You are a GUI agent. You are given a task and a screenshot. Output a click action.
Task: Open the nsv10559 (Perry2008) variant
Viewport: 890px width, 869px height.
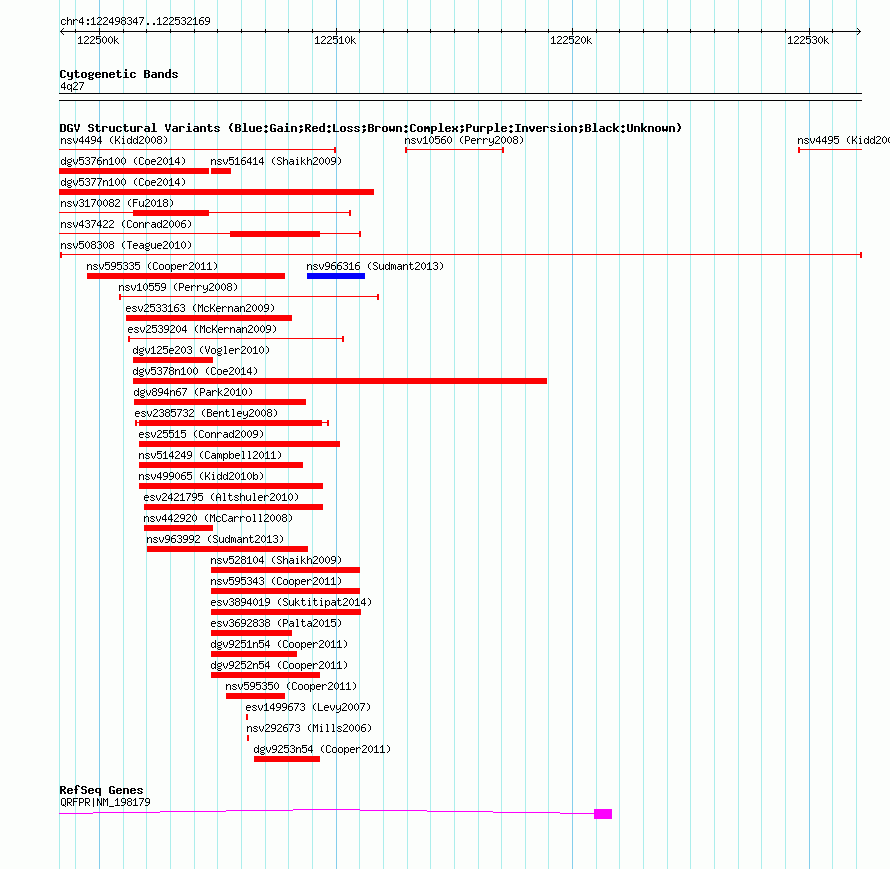[178, 287]
